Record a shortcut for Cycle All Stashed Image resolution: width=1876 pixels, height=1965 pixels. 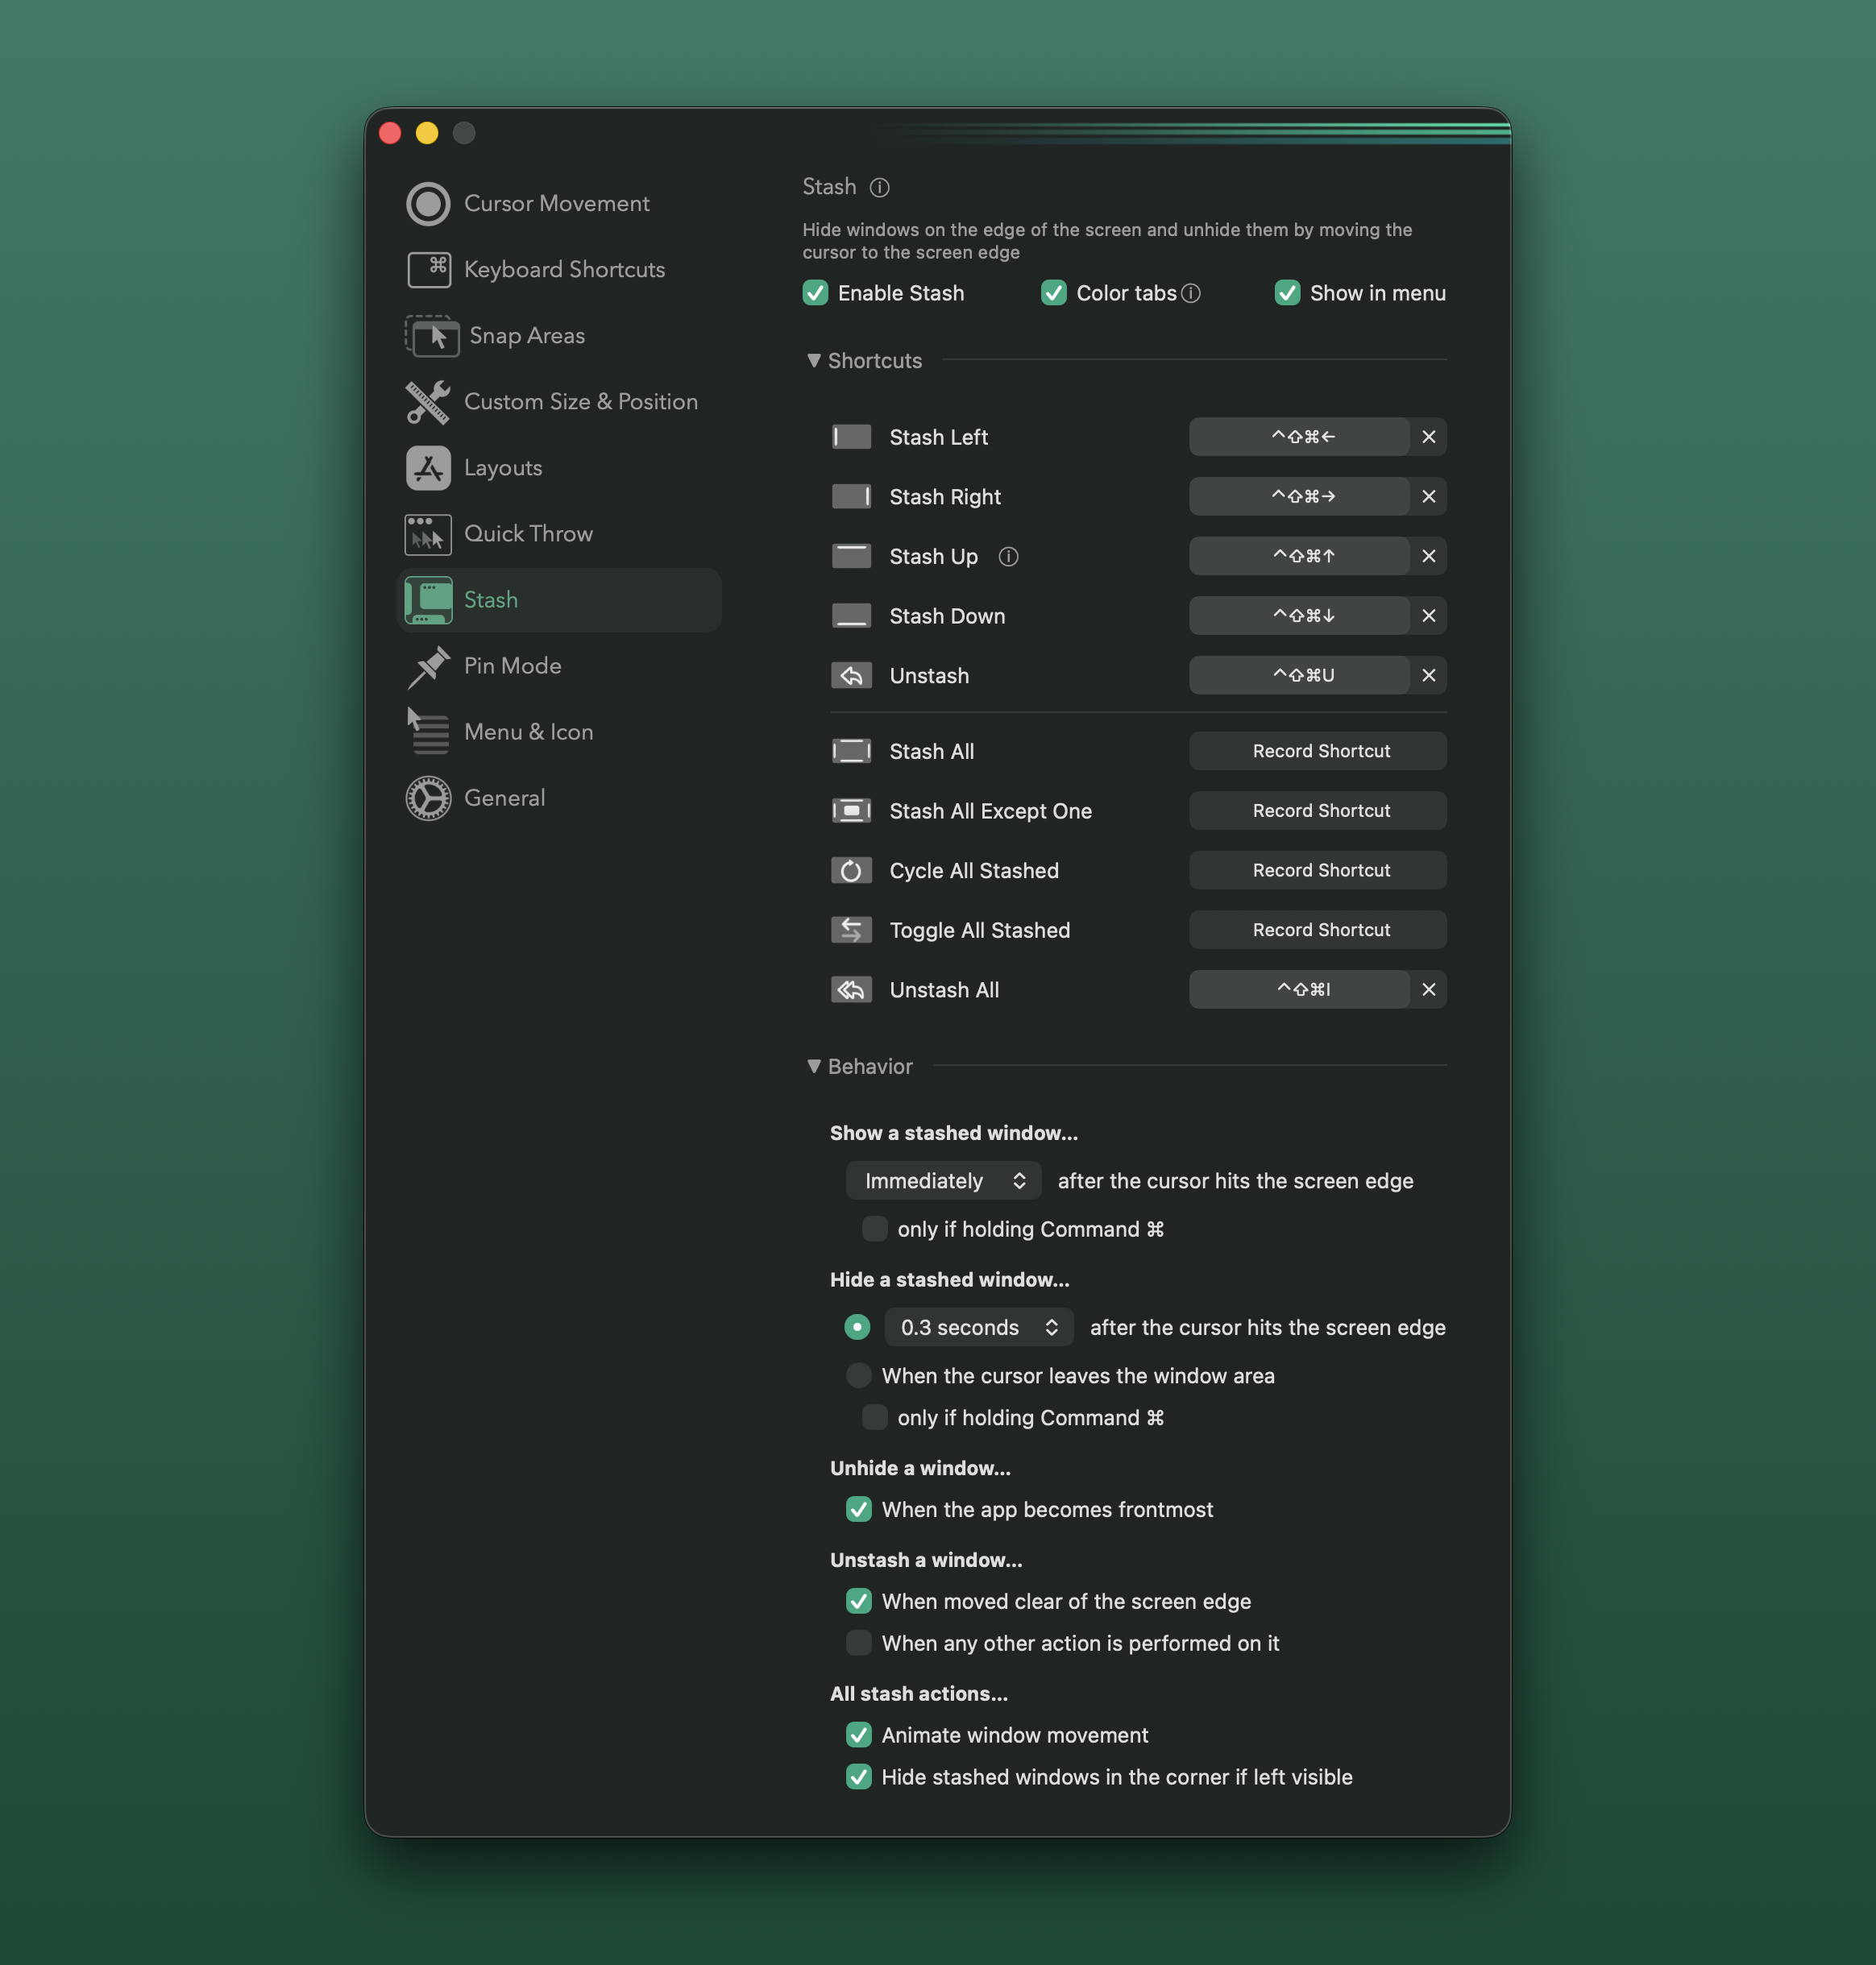[x=1317, y=871]
